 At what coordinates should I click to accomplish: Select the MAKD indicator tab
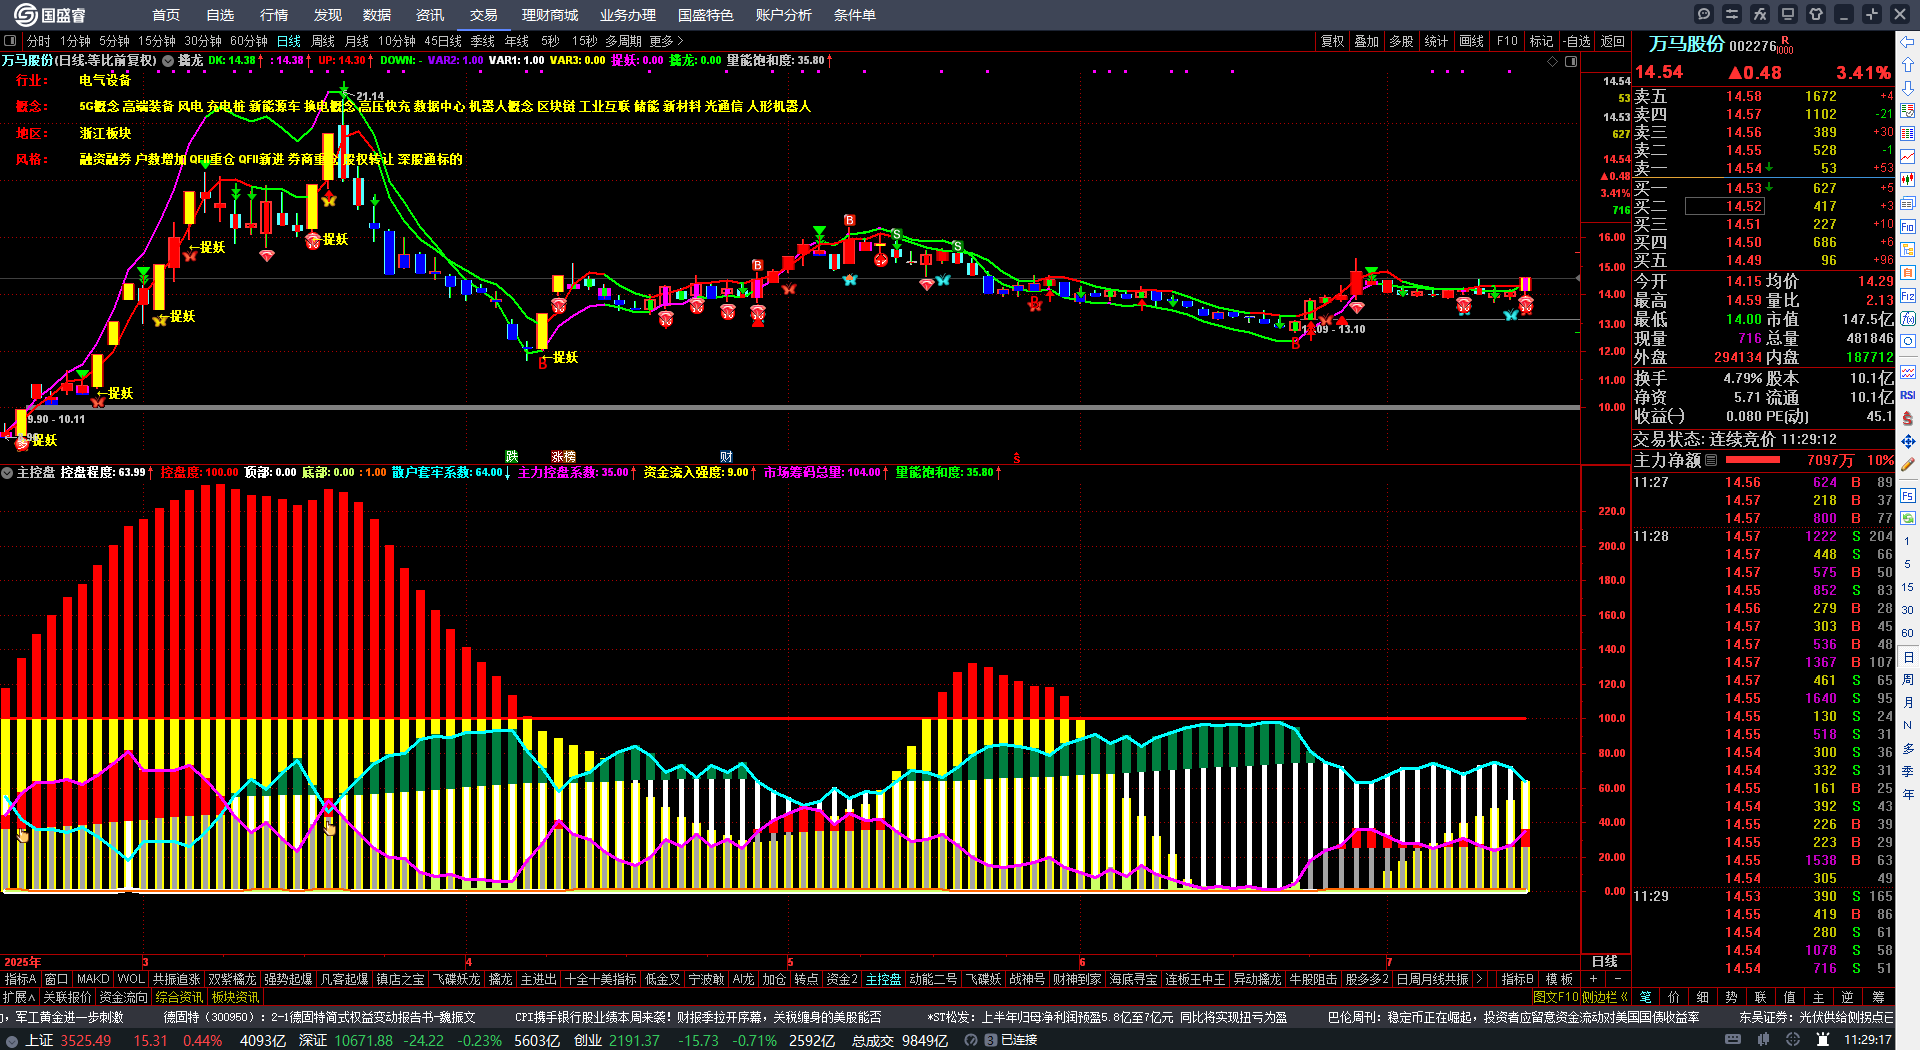[x=93, y=979]
